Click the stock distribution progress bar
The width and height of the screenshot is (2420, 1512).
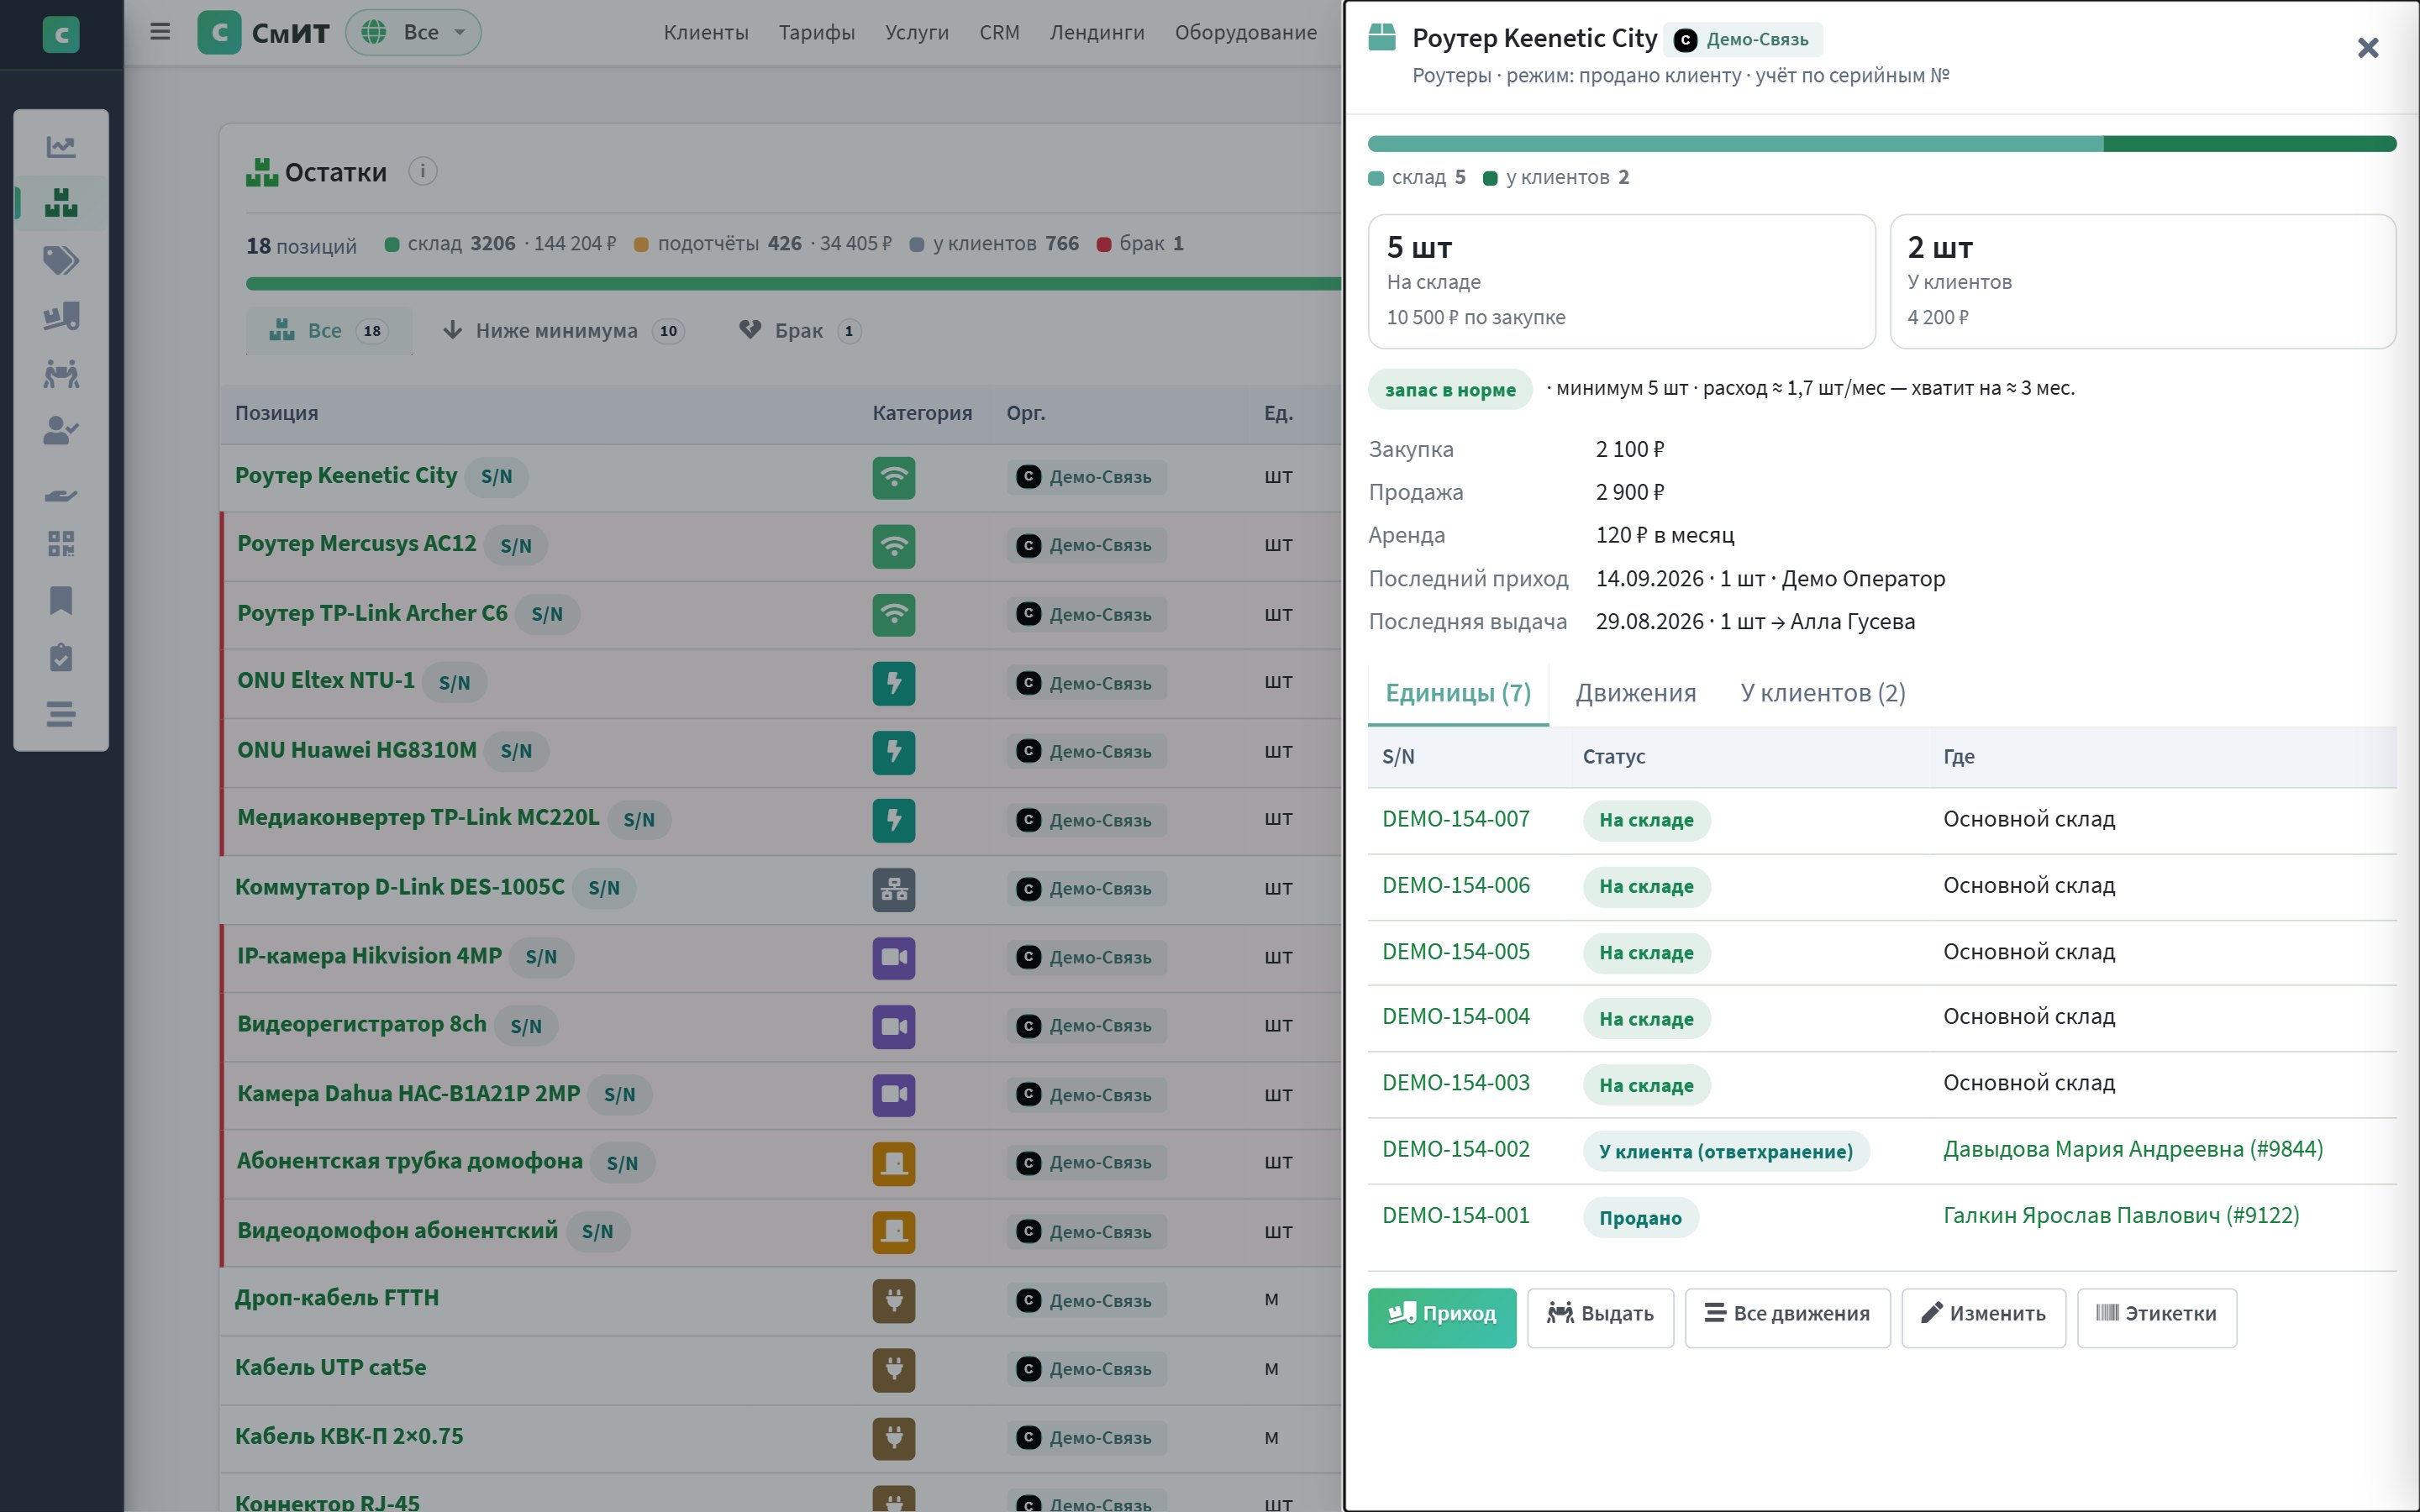coord(1882,144)
